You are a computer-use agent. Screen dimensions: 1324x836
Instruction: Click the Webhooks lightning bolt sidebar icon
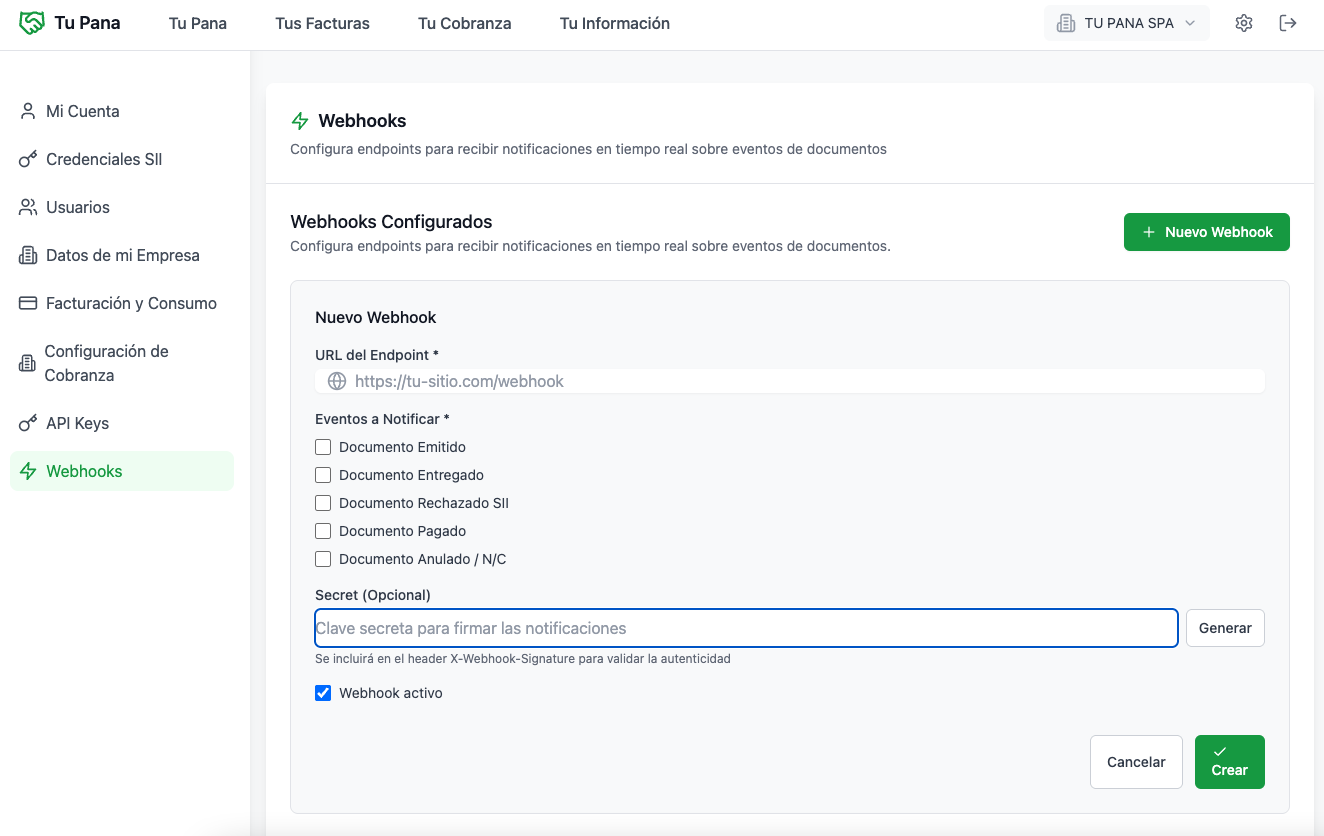(27, 470)
